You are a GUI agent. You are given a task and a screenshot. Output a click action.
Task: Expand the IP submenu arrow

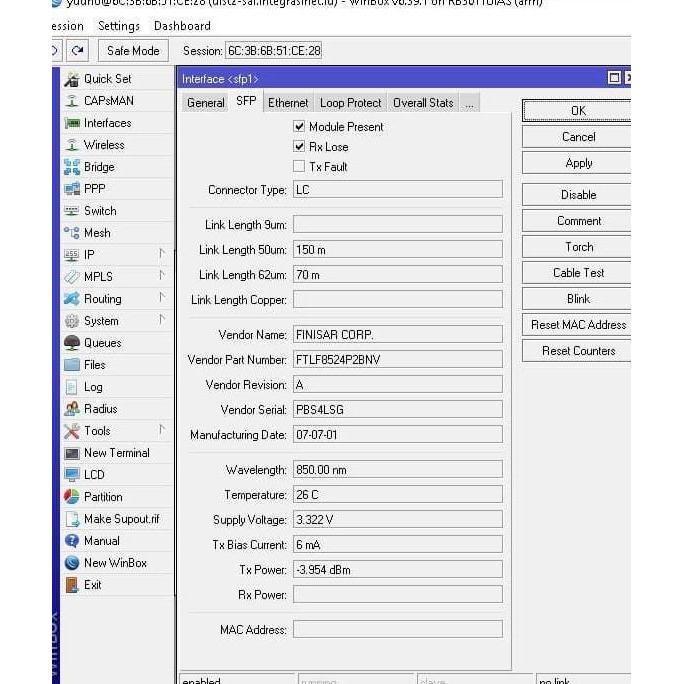click(162, 254)
